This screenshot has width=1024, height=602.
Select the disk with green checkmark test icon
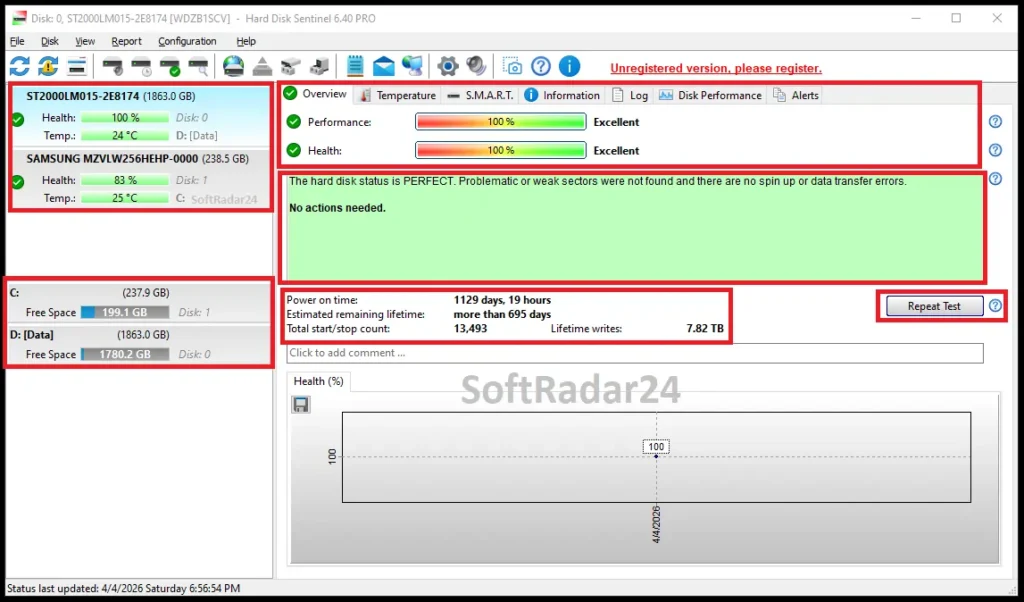click(x=171, y=65)
